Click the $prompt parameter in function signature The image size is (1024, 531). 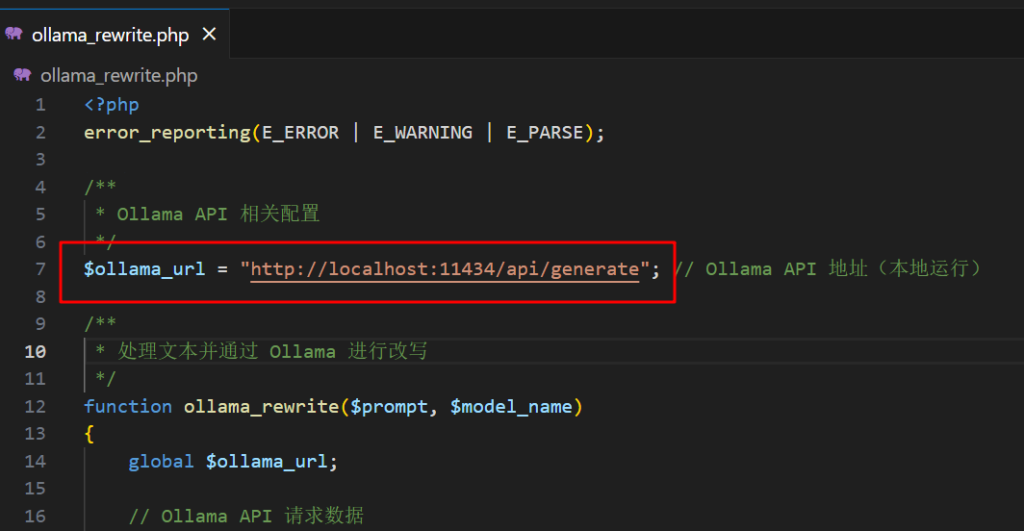point(389,406)
